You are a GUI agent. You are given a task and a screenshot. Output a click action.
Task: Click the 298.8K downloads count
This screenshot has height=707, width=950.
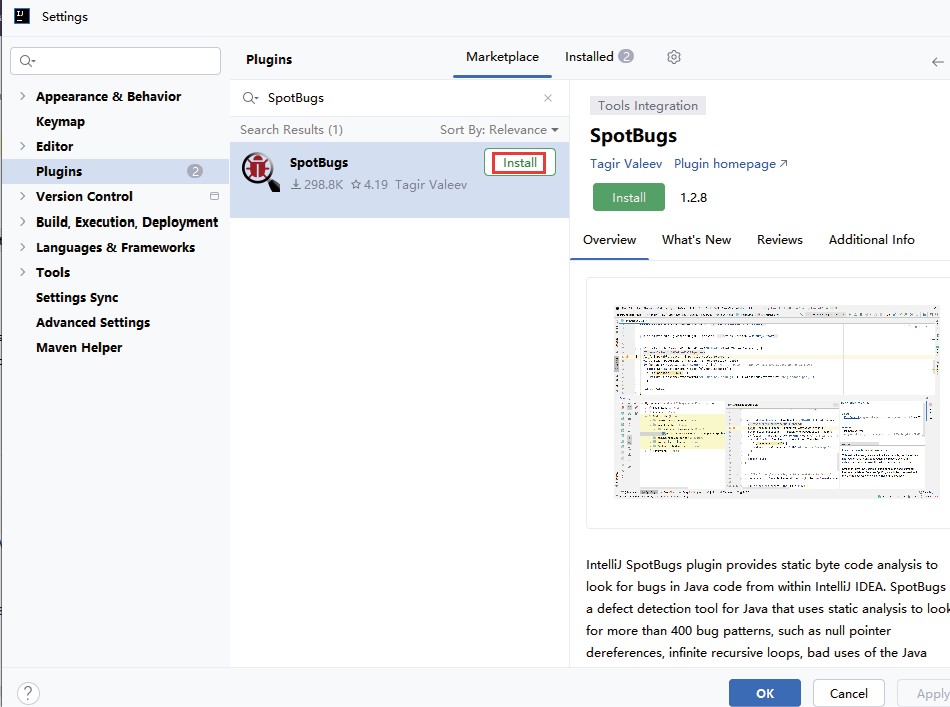tap(317, 185)
